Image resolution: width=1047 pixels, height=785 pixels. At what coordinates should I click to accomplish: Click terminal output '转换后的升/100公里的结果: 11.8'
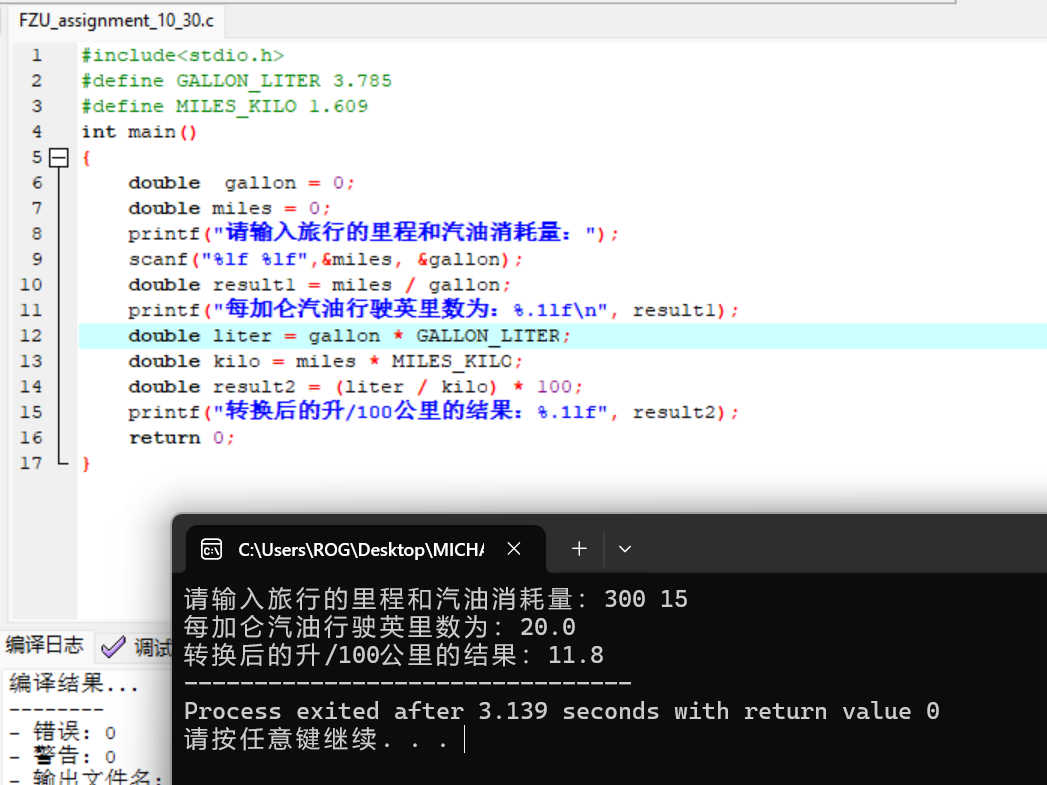(393, 655)
